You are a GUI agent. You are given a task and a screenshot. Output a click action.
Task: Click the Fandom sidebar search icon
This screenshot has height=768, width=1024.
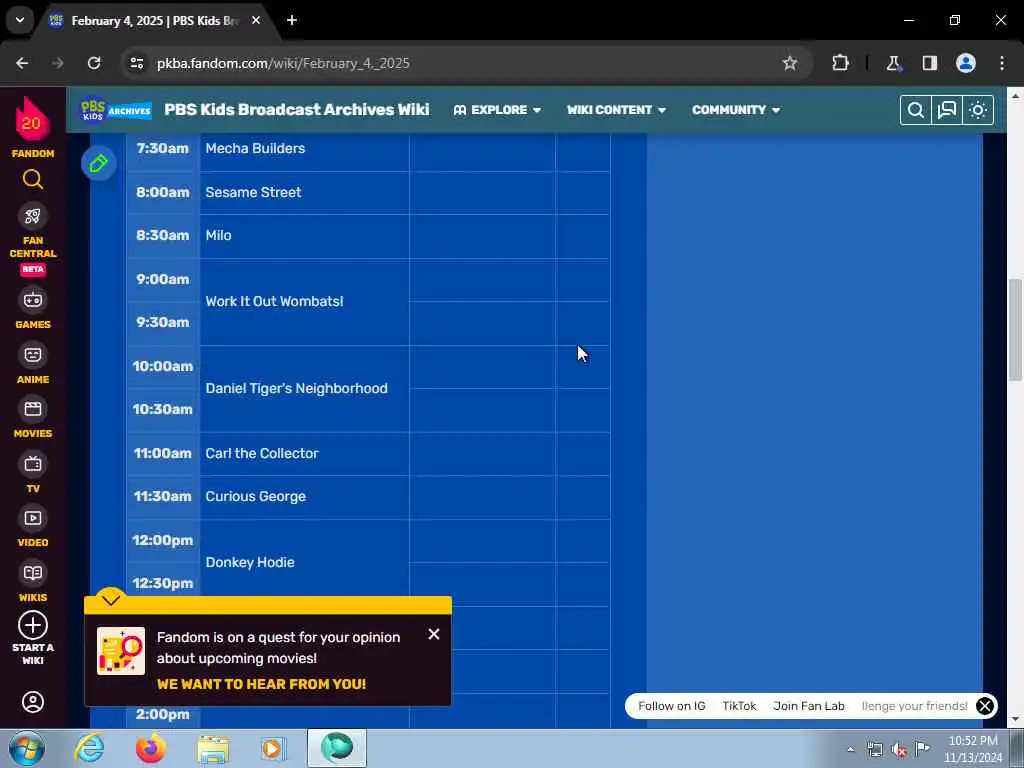click(x=33, y=179)
